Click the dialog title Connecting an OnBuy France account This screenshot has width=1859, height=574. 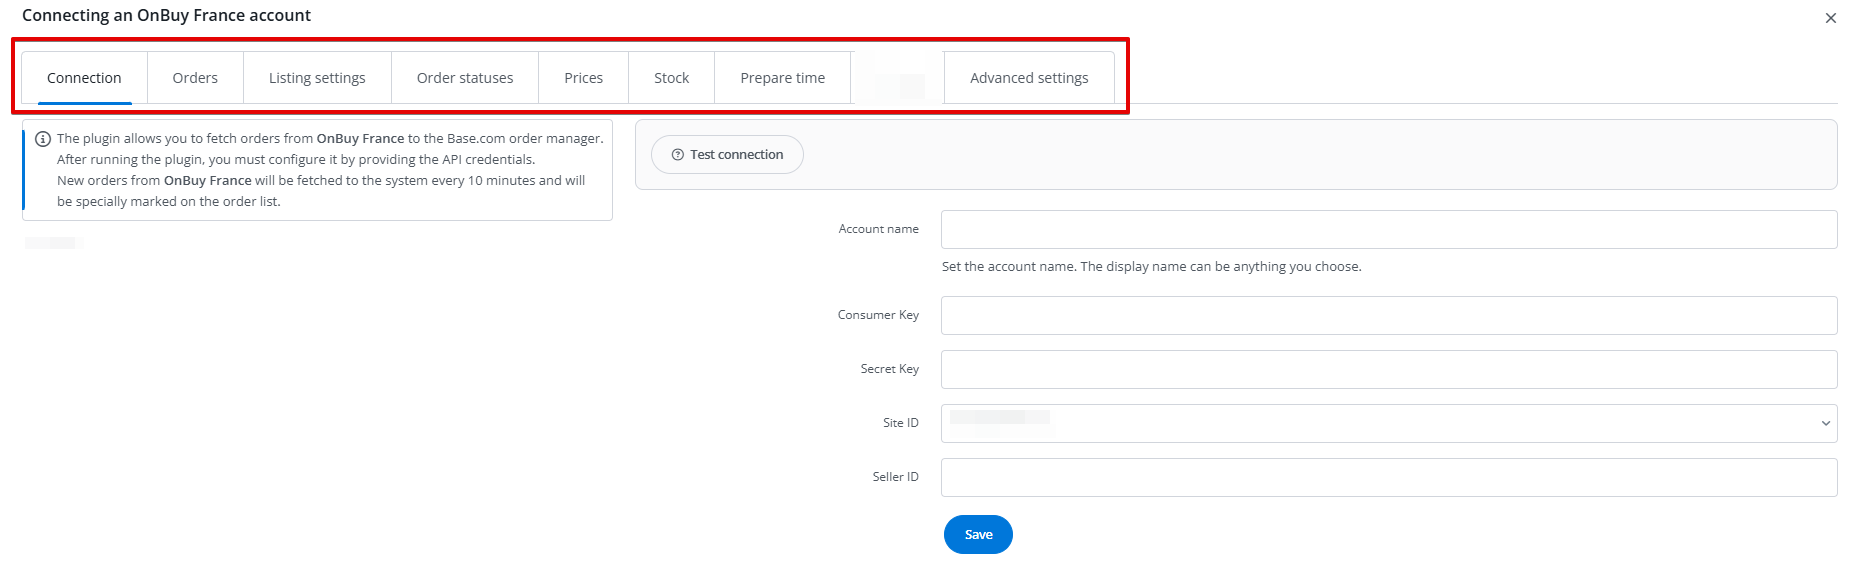(166, 16)
